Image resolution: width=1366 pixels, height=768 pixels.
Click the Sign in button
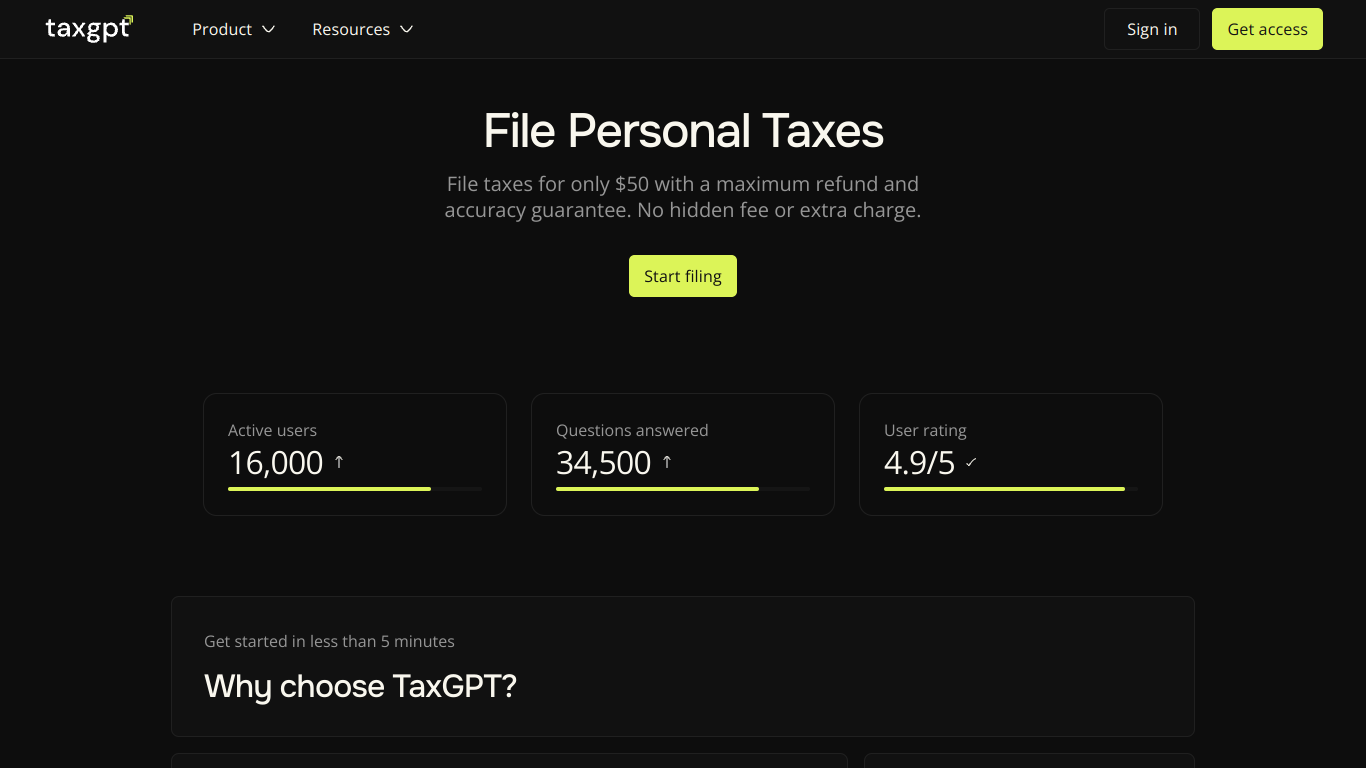click(x=1152, y=29)
